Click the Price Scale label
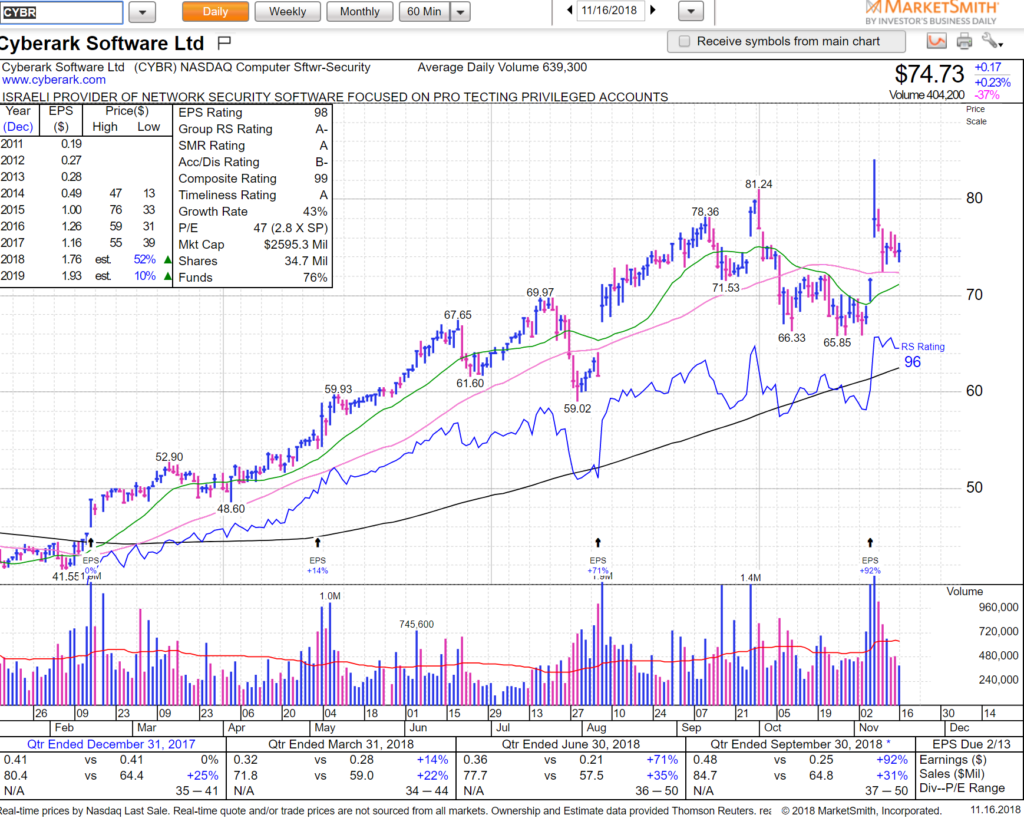1024x828 pixels. coord(976,116)
